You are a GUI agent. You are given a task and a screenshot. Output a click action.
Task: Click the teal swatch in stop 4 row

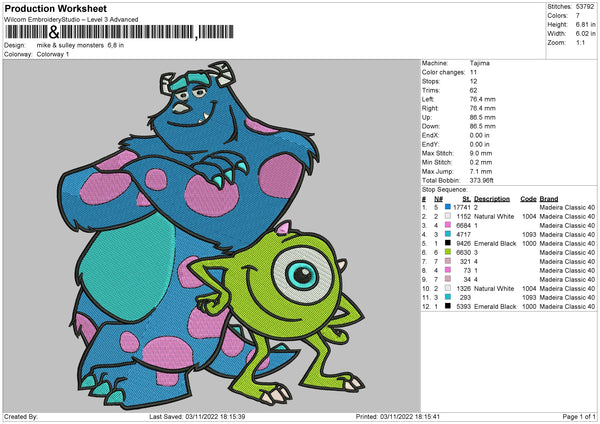(448, 234)
